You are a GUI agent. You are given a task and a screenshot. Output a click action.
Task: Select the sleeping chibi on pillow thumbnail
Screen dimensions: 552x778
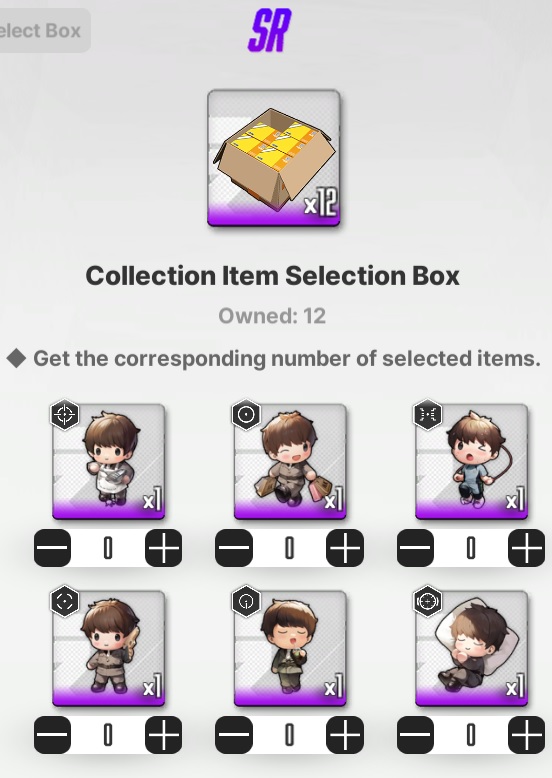pyautogui.click(x=472, y=648)
